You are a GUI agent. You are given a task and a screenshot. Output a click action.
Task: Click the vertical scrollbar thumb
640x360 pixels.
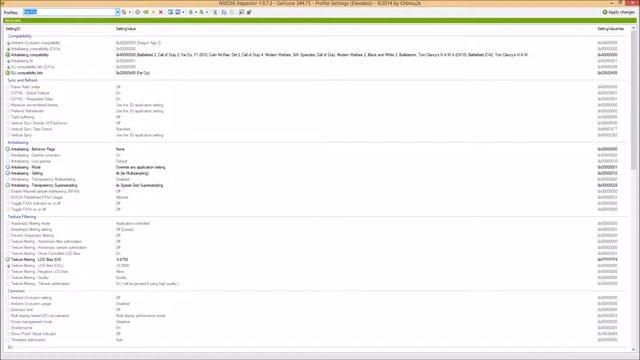pyautogui.click(x=633, y=100)
